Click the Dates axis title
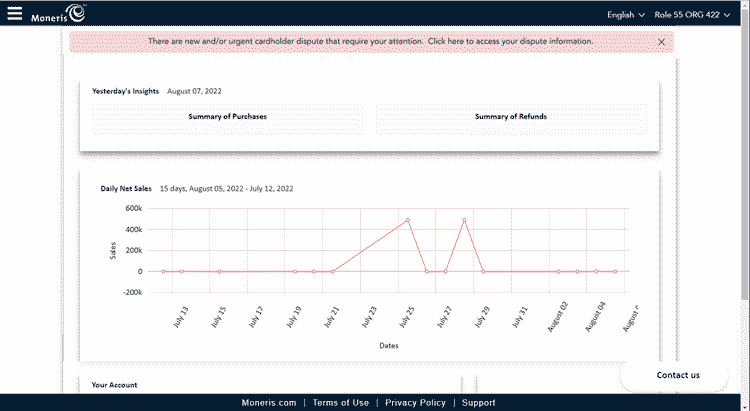This screenshot has width=750, height=411. [x=389, y=345]
